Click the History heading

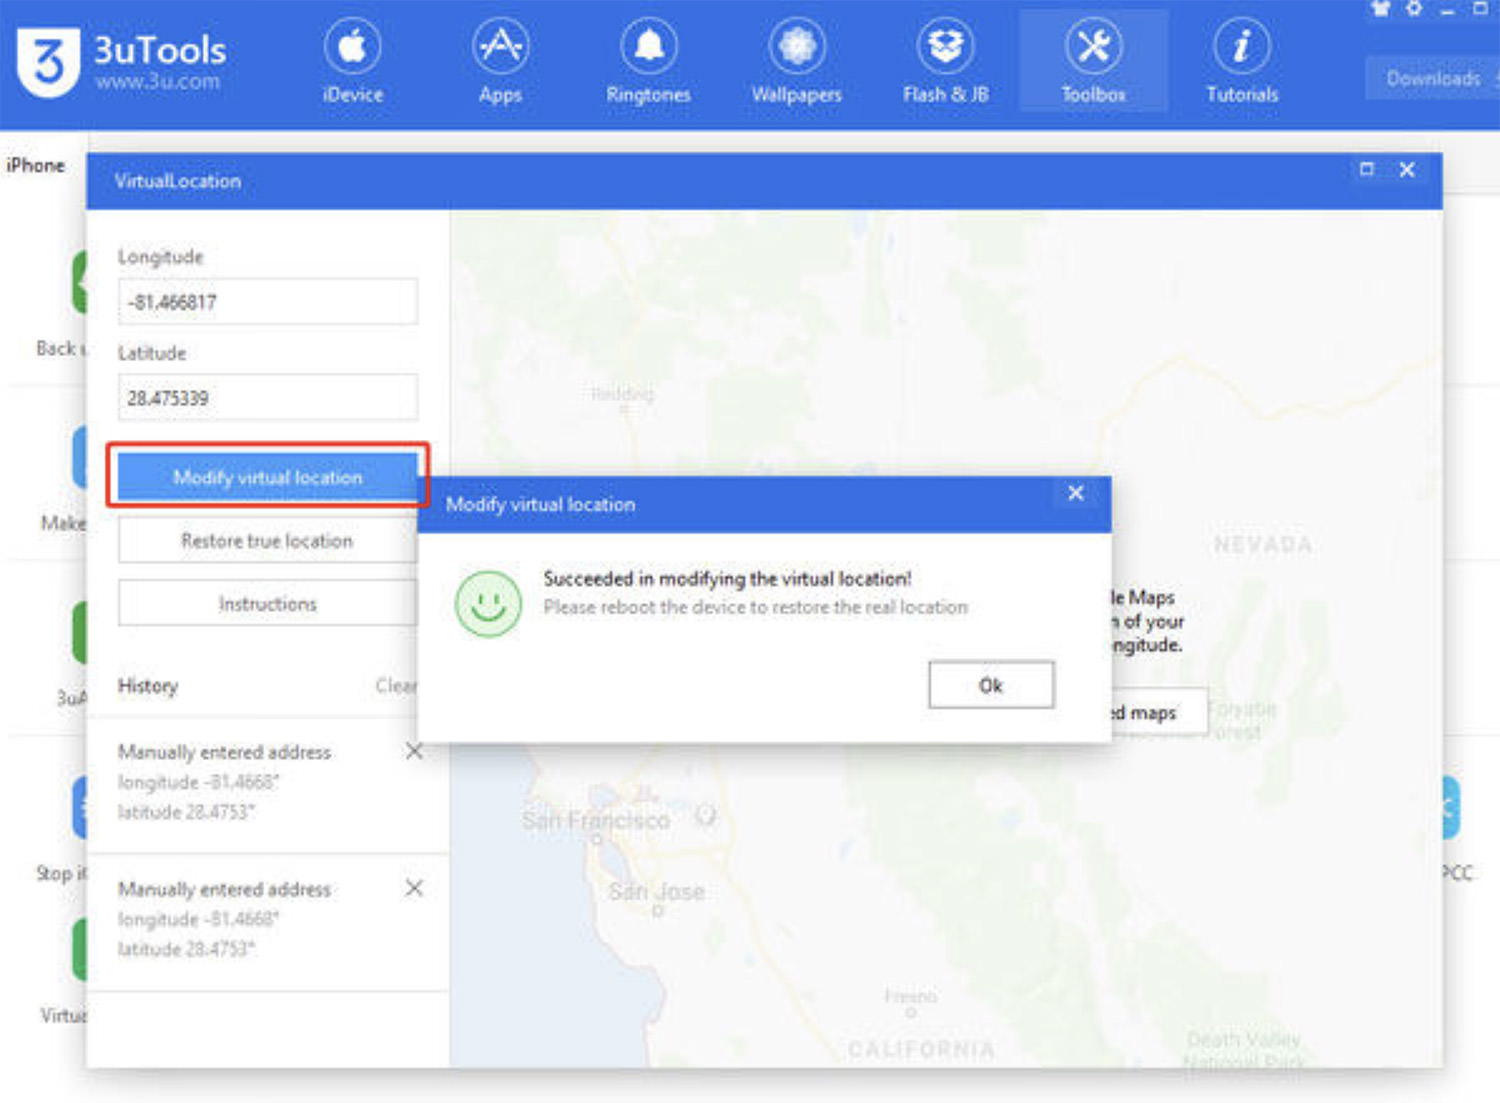click(x=148, y=686)
